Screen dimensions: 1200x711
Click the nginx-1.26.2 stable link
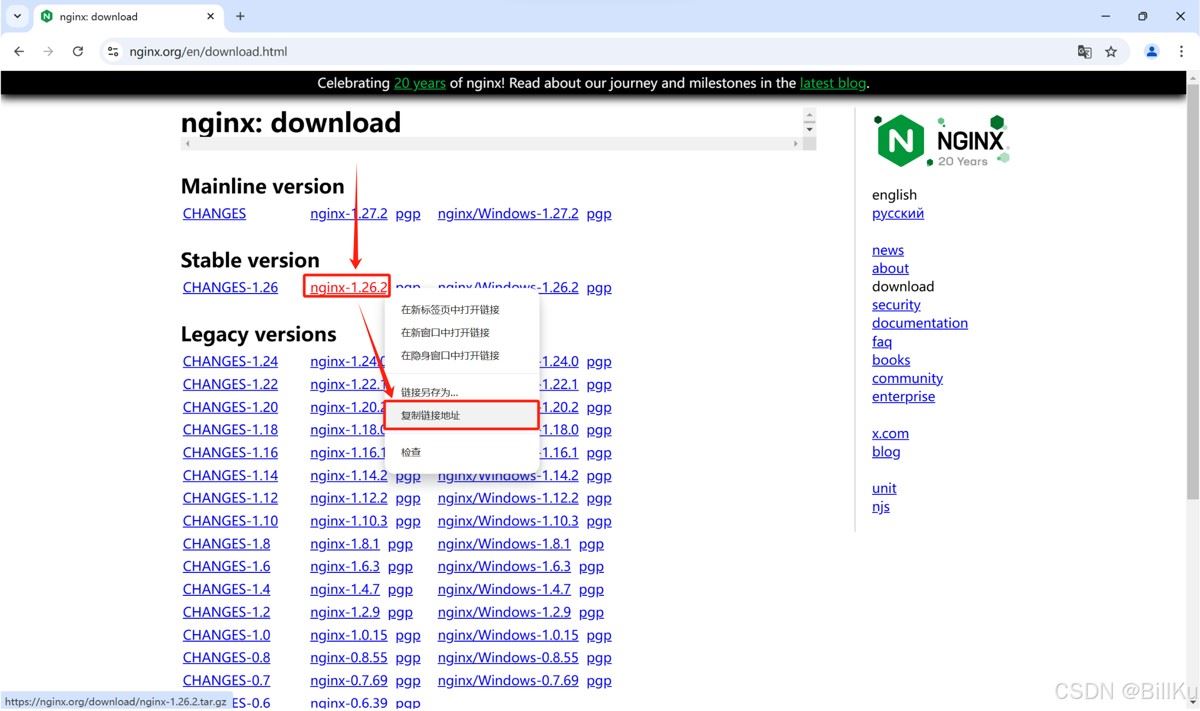coord(347,287)
